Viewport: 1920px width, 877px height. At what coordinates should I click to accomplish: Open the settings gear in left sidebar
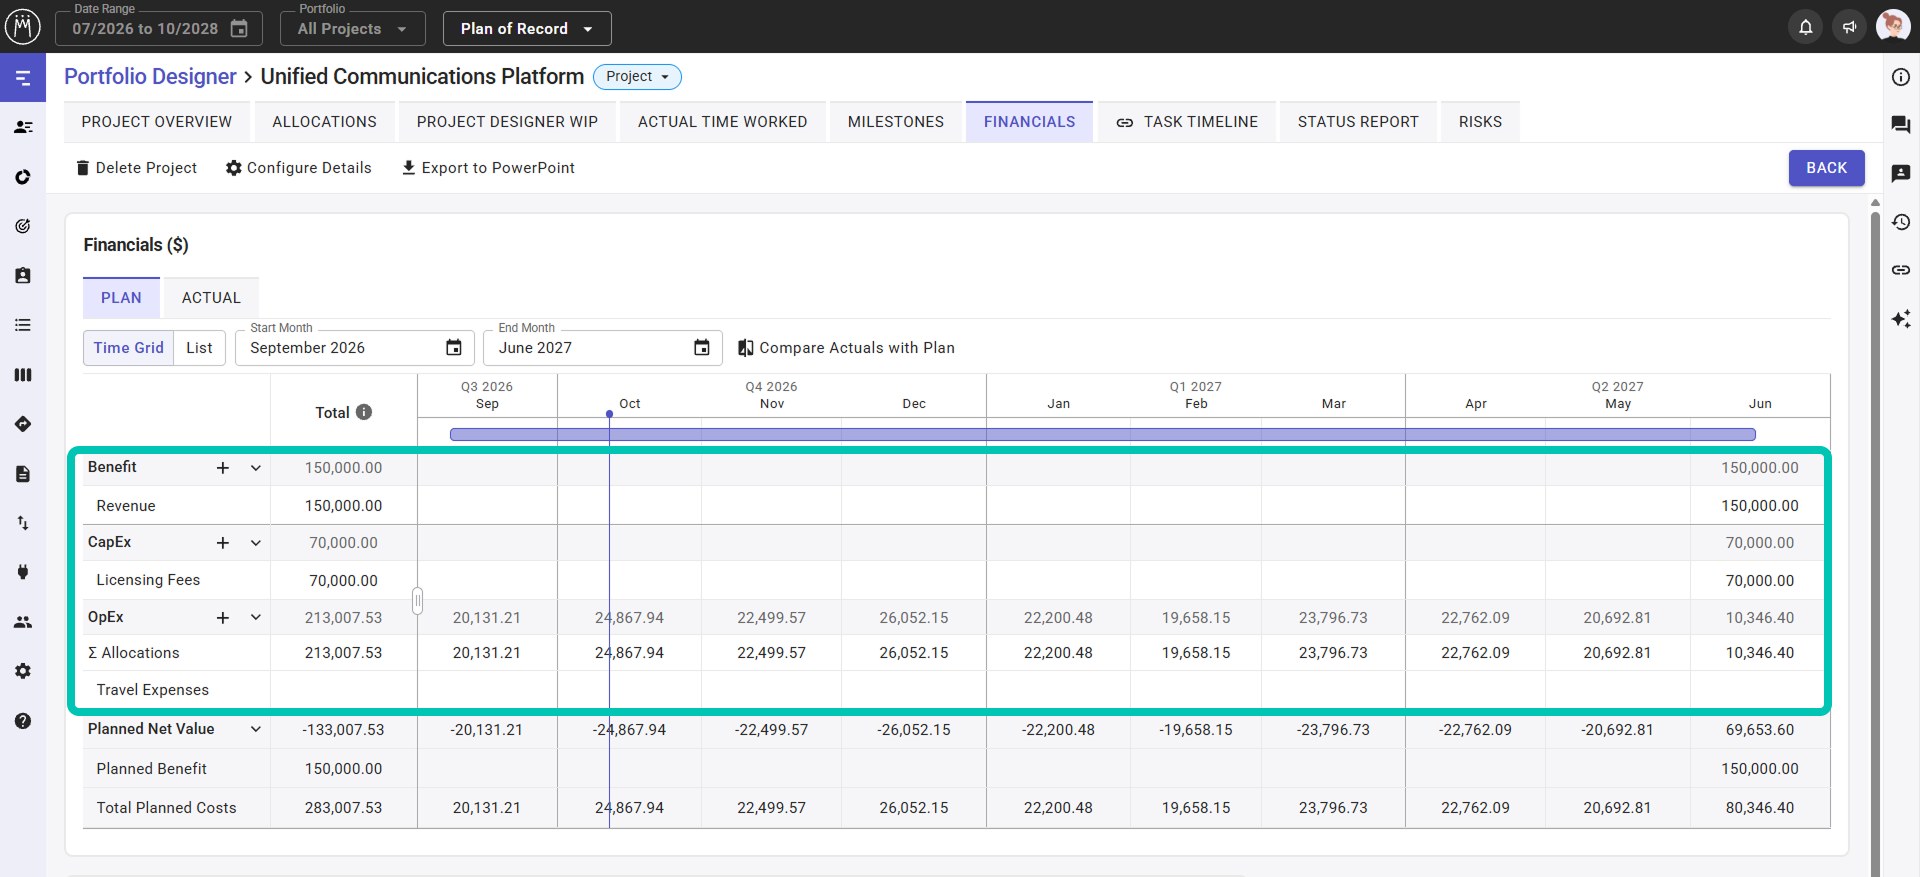pos(23,671)
